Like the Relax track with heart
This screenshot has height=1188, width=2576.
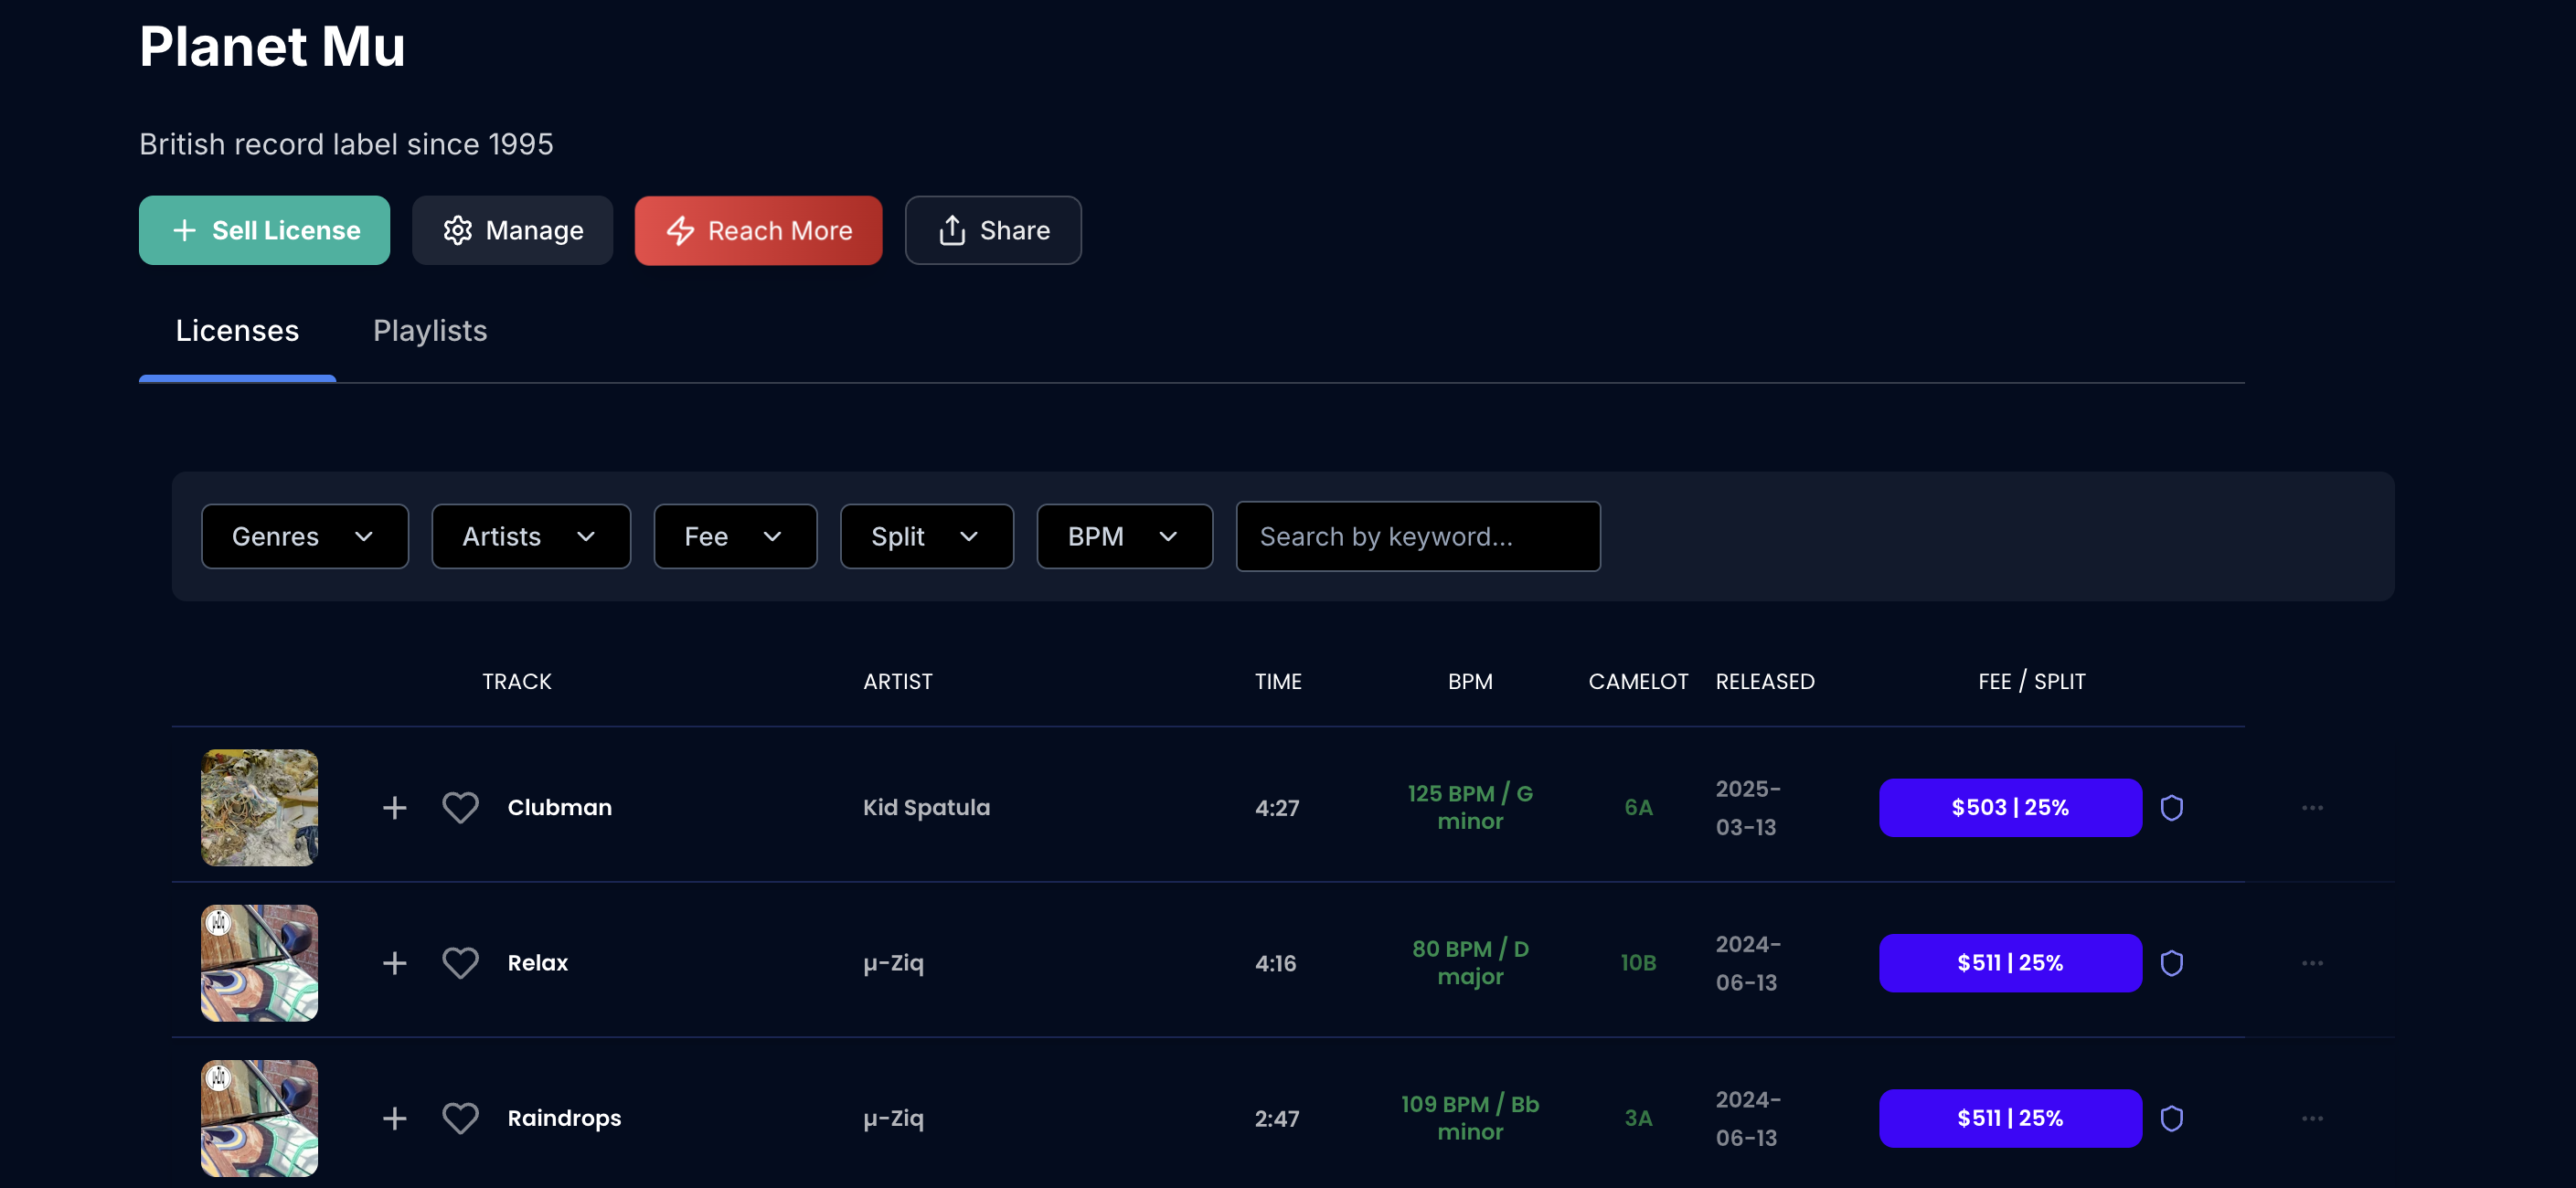coord(460,963)
